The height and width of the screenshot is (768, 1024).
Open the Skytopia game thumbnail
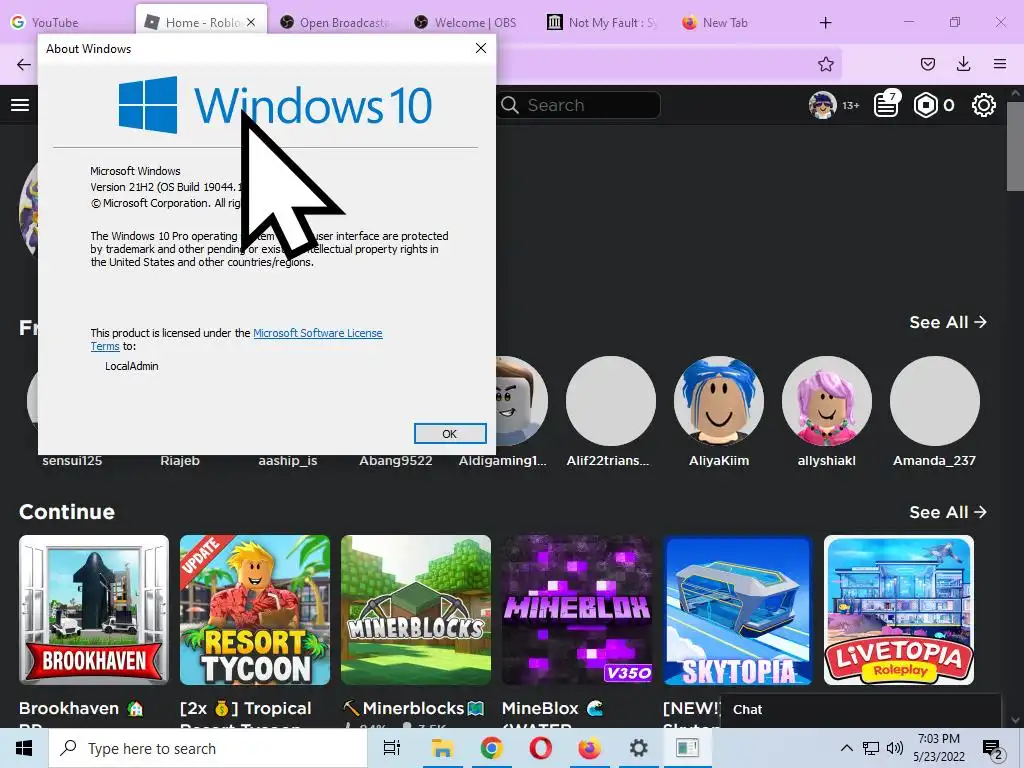coord(738,610)
